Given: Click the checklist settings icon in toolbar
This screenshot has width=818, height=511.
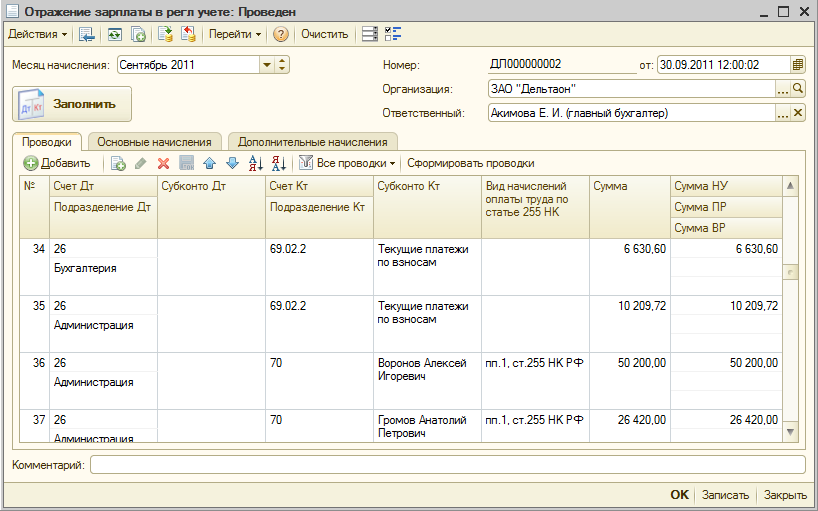Looking at the screenshot, I should click(392, 34).
